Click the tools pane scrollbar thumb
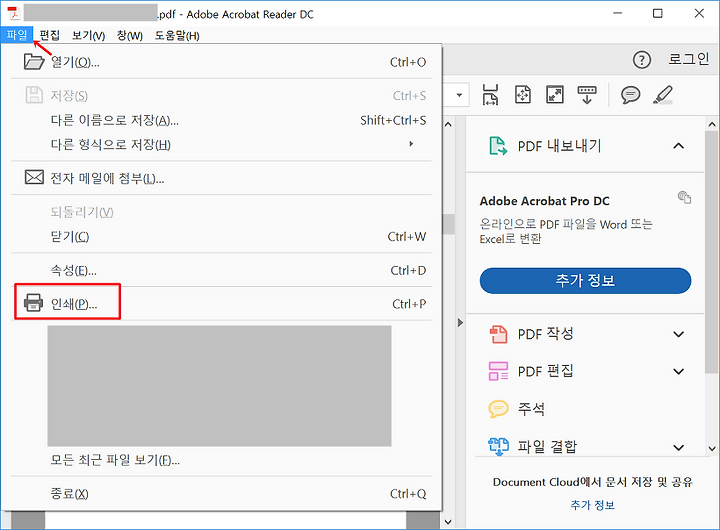The width and height of the screenshot is (720, 530). point(712,252)
